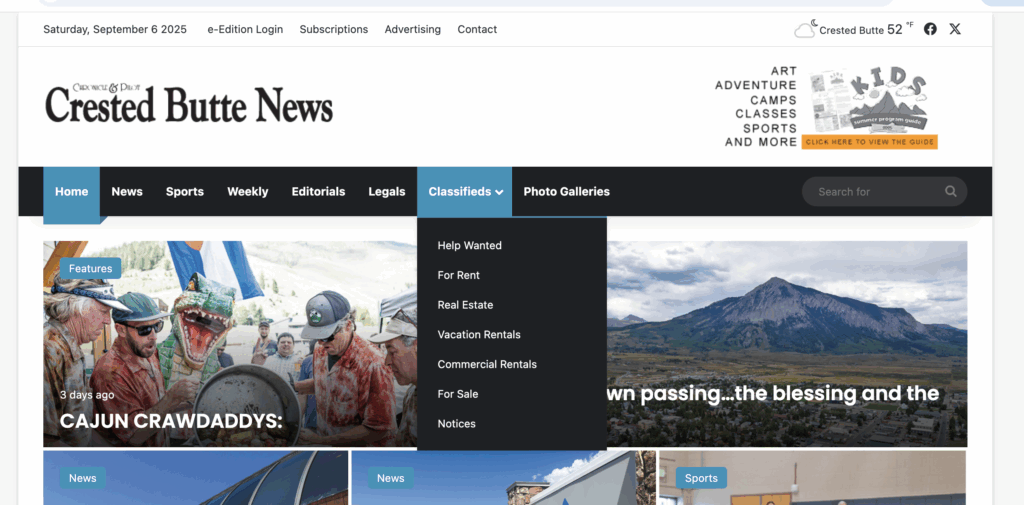
Task: Open the Subscriptions link
Action: click(x=334, y=29)
